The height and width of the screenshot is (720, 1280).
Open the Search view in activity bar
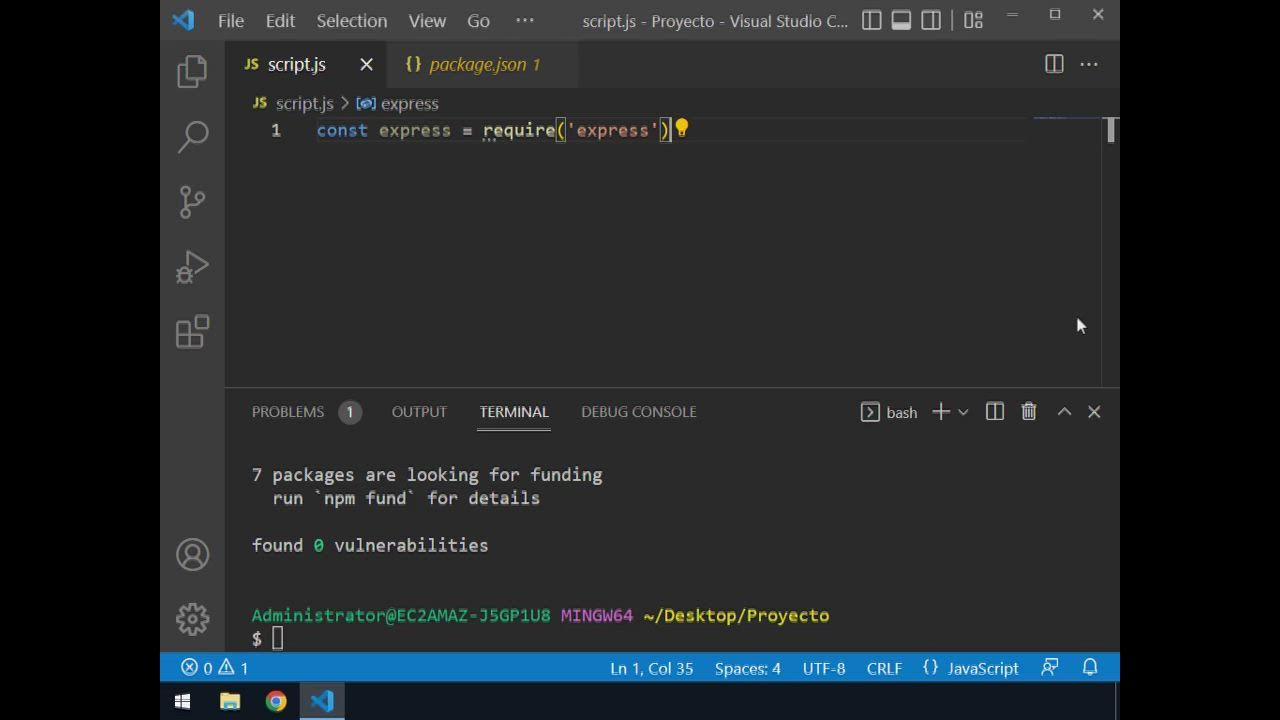(x=192, y=136)
